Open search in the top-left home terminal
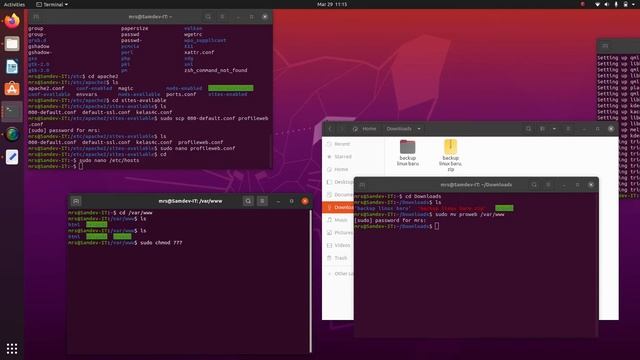This screenshot has height=360, width=640. [208, 17]
